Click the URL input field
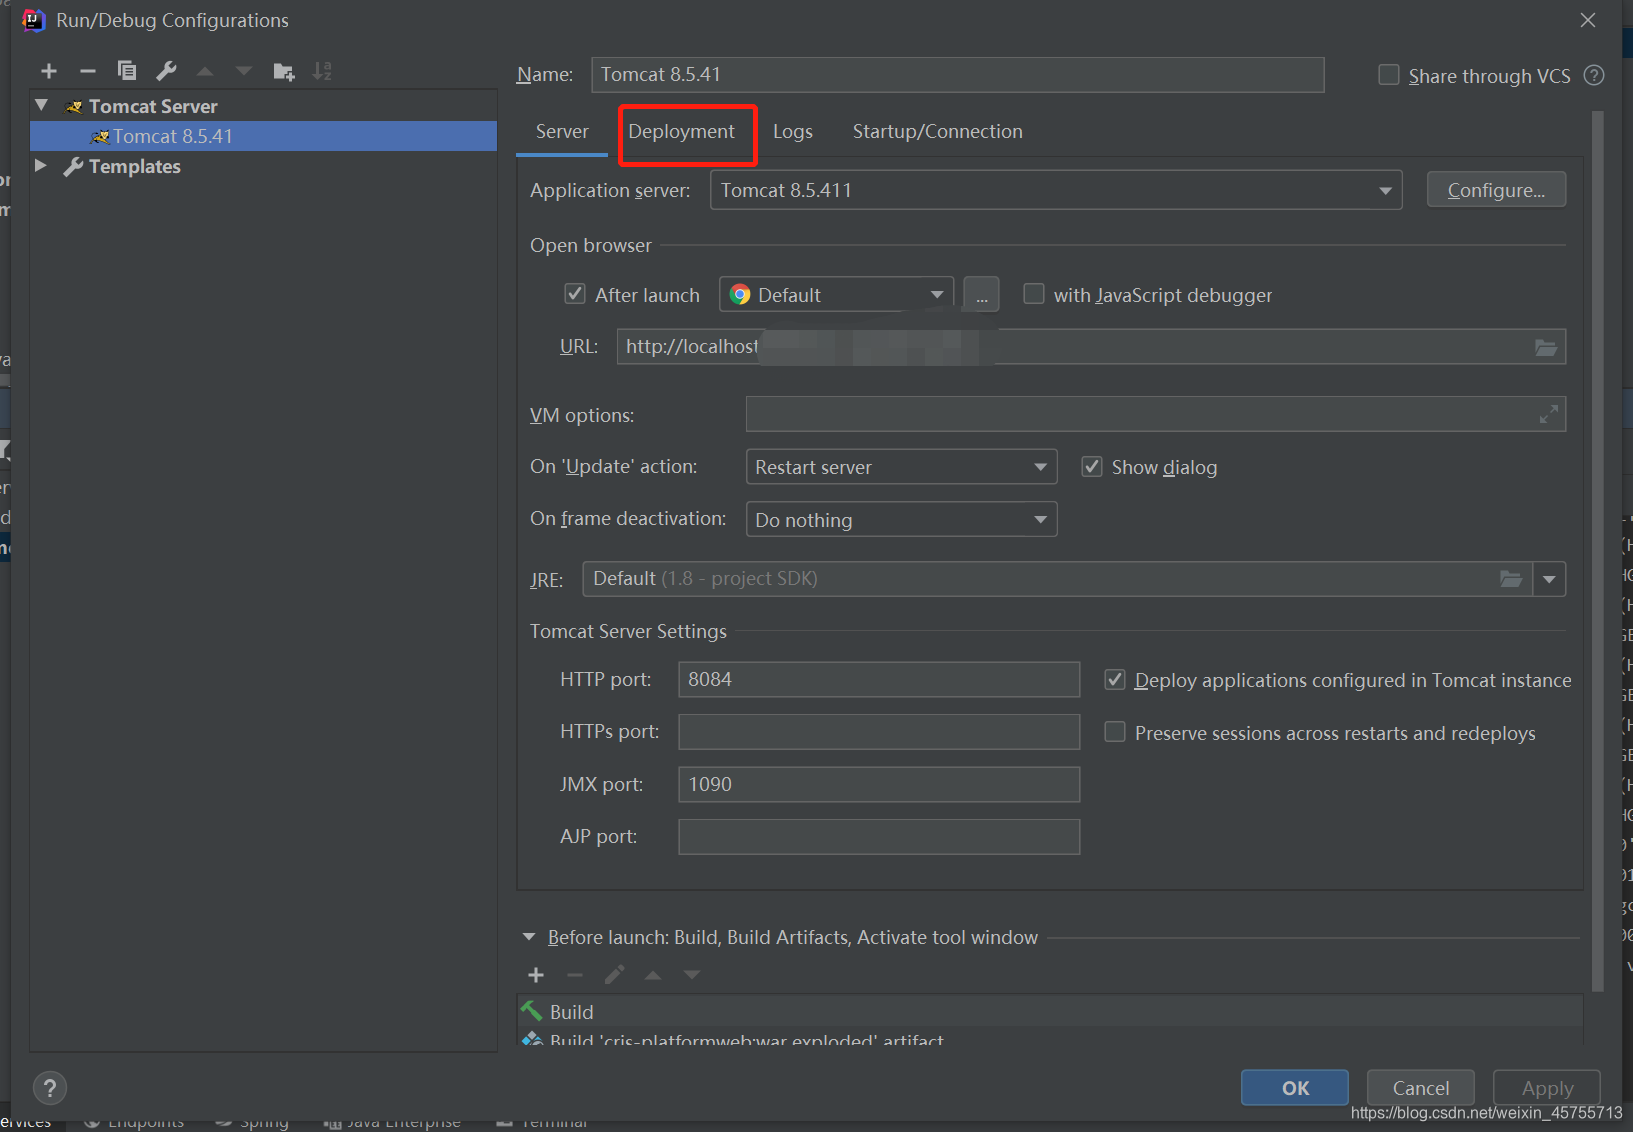Screen dimensions: 1633x1132 1091,347
